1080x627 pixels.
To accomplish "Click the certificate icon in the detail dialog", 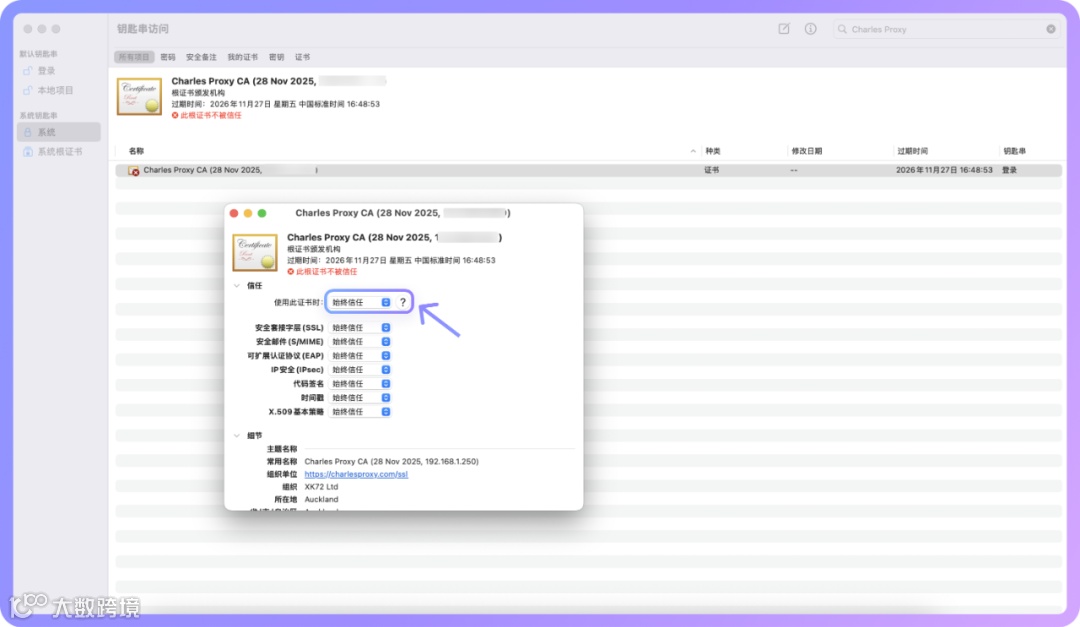I will [255, 252].
